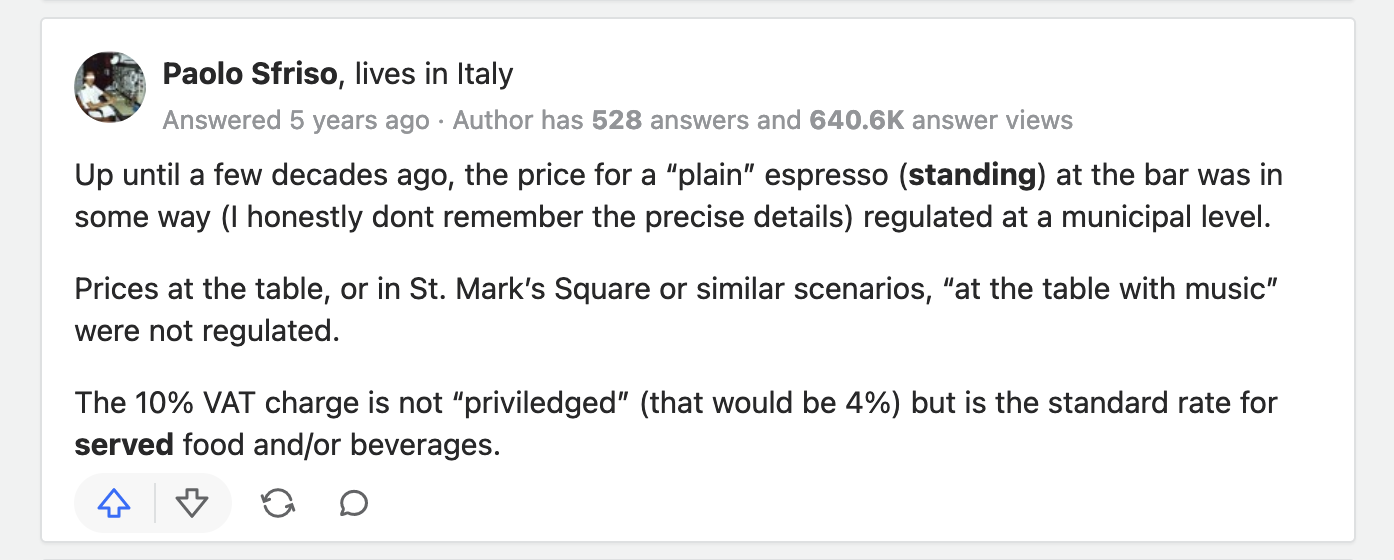Downvote the answer about espresso prices
This screenshot has height=560, width=1394.
pyautogui.click(x=191, y=504)
